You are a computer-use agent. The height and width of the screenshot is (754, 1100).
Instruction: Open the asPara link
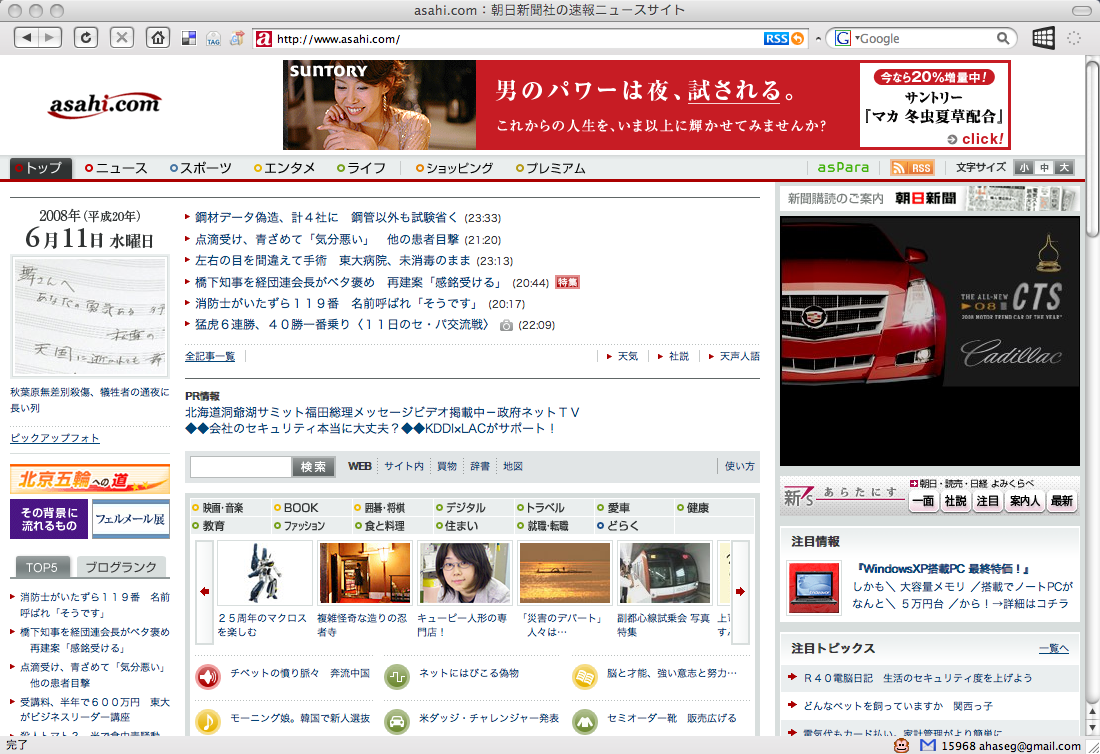[843, 168]
